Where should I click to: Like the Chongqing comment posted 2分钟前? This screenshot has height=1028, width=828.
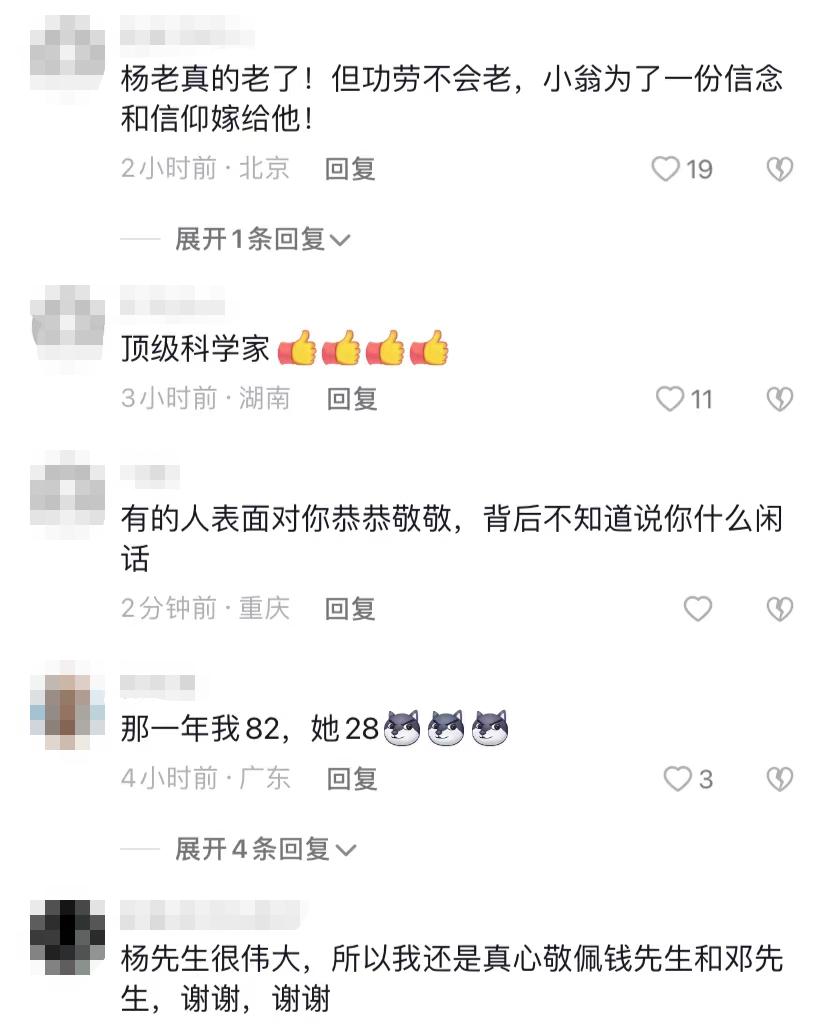[x=698, y=608]
